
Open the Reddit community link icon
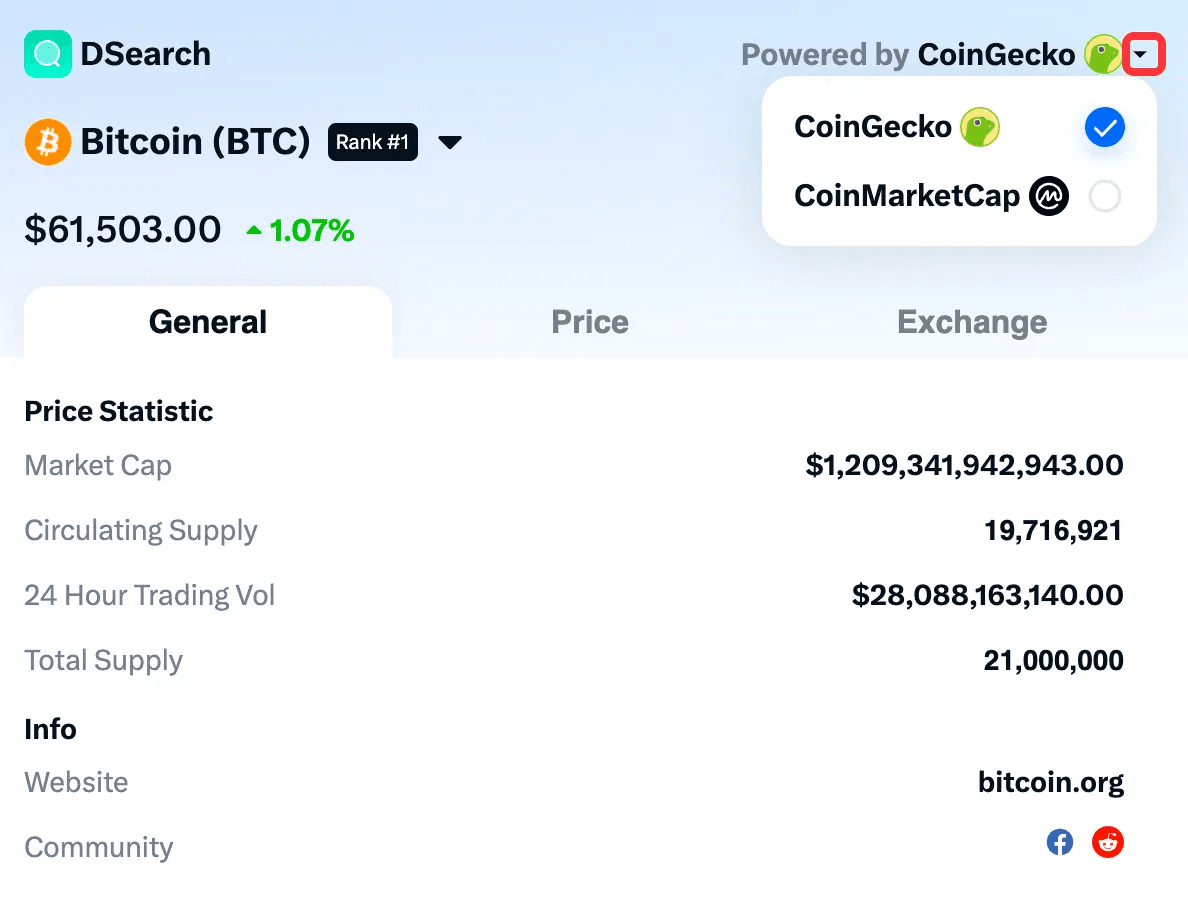pos(1107,842)
